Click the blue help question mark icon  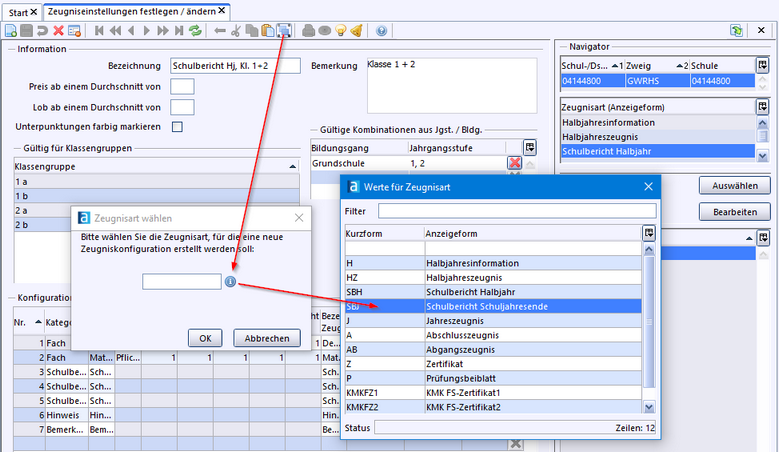click(x=381, y=31)
